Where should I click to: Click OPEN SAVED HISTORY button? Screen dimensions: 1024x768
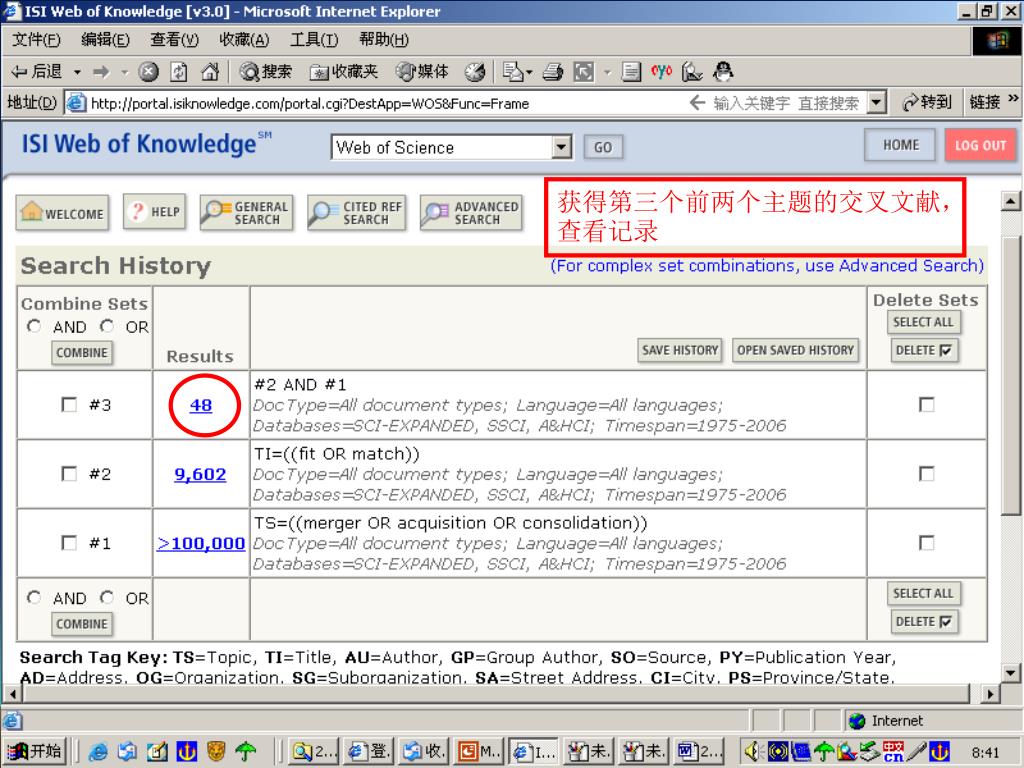pos(795,350)
